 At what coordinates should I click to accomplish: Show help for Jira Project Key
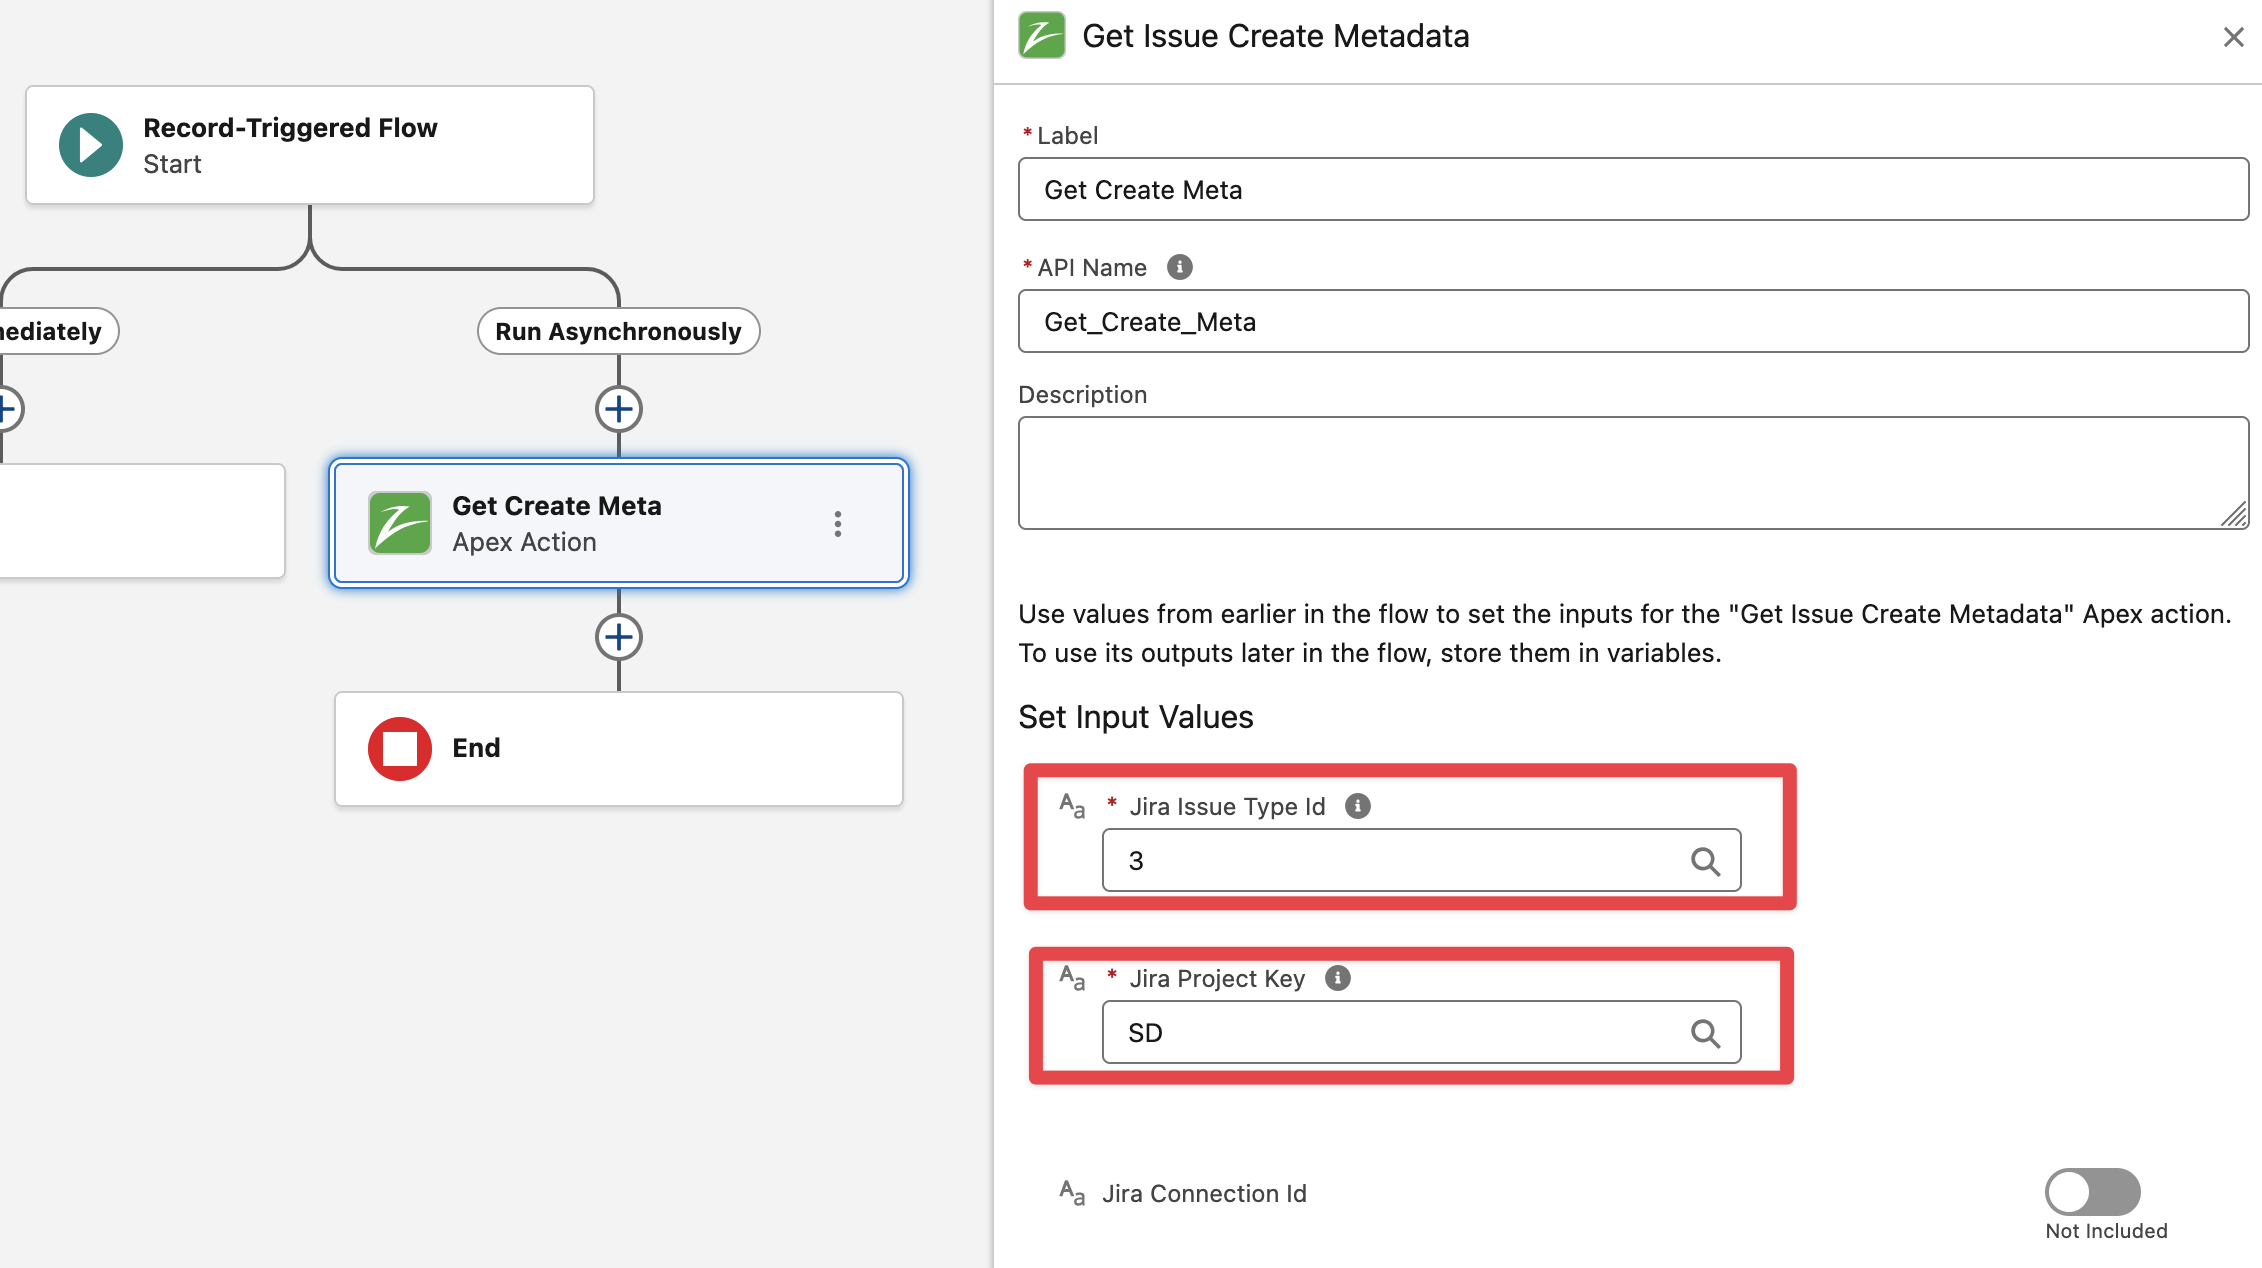click(x=1337, y=978)
